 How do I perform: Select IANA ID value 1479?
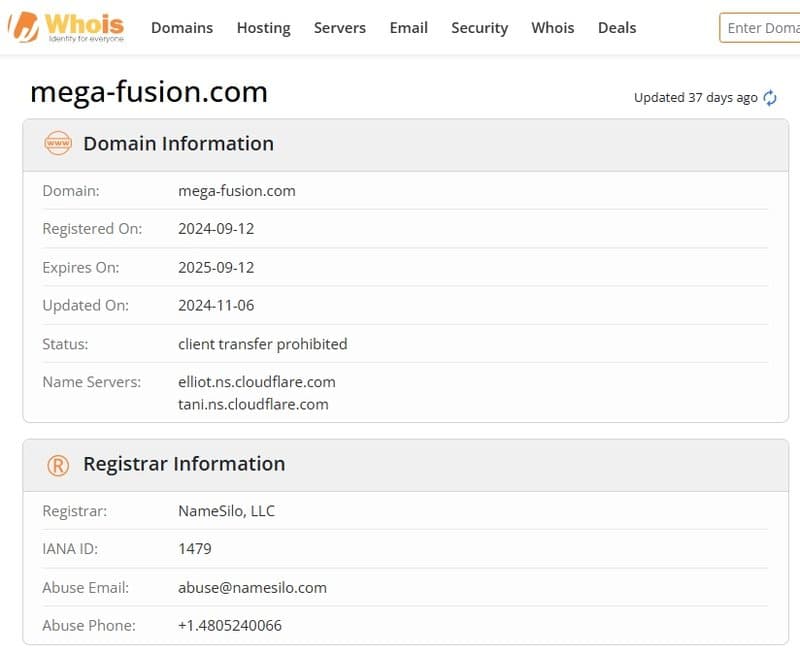pyautogui.click(x=194, y=548)
